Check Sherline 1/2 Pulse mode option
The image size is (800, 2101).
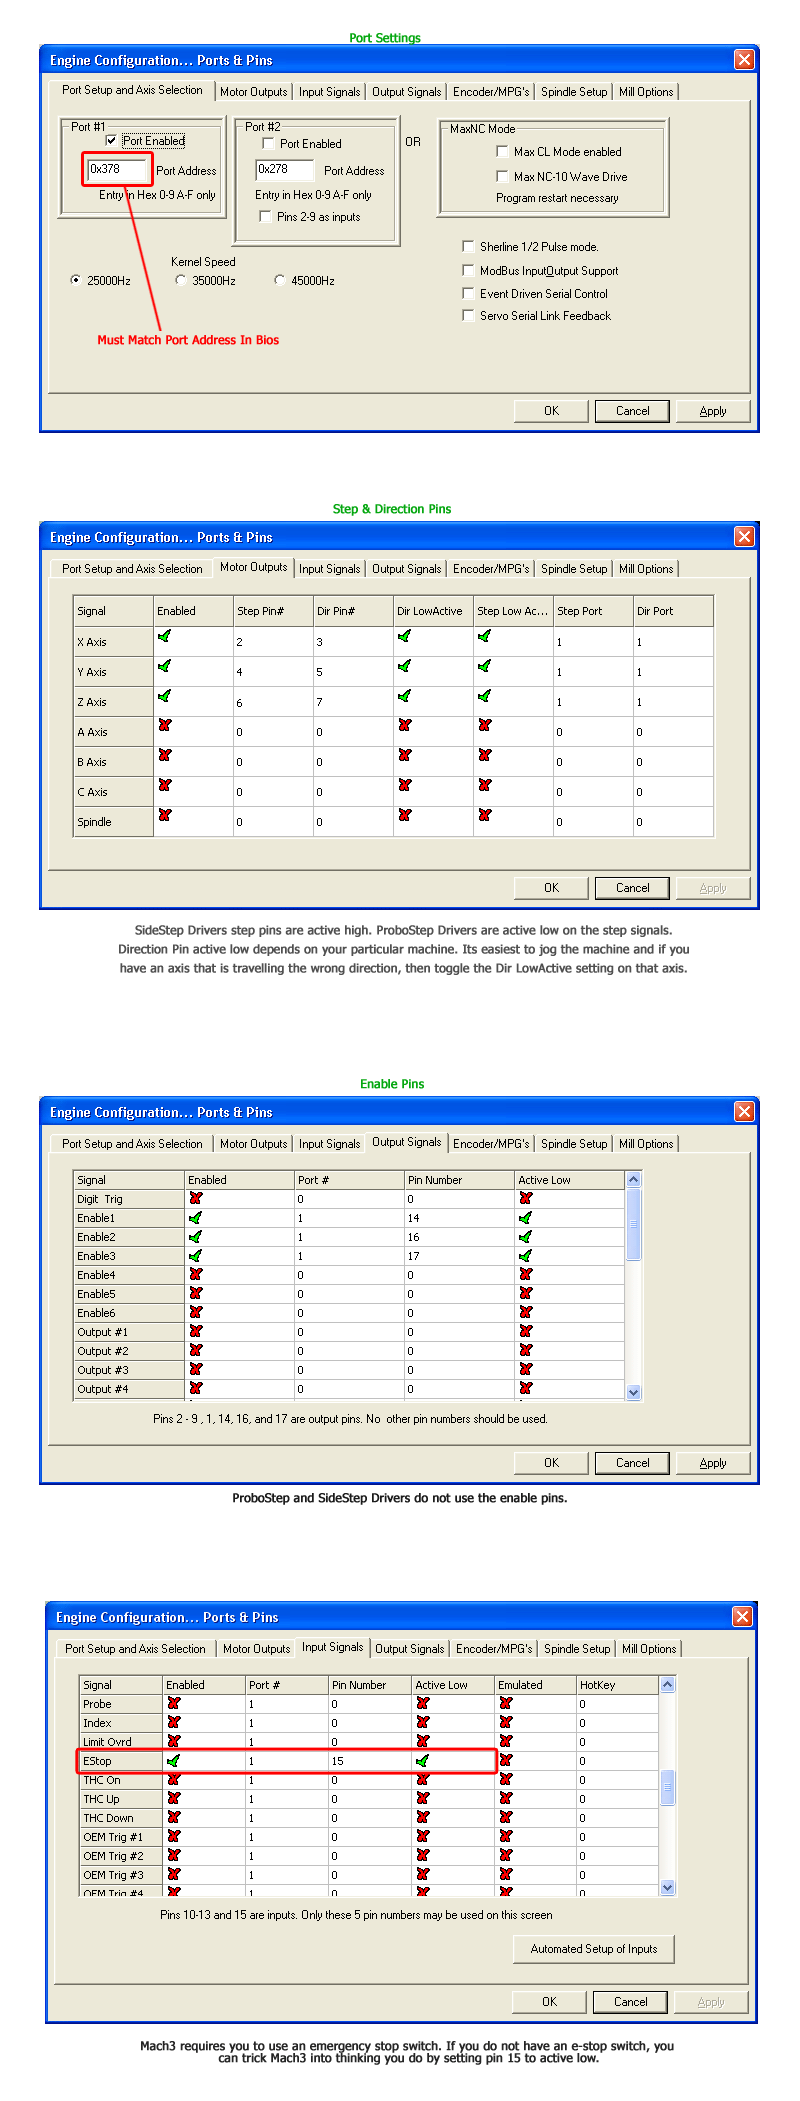pos(468,246)
